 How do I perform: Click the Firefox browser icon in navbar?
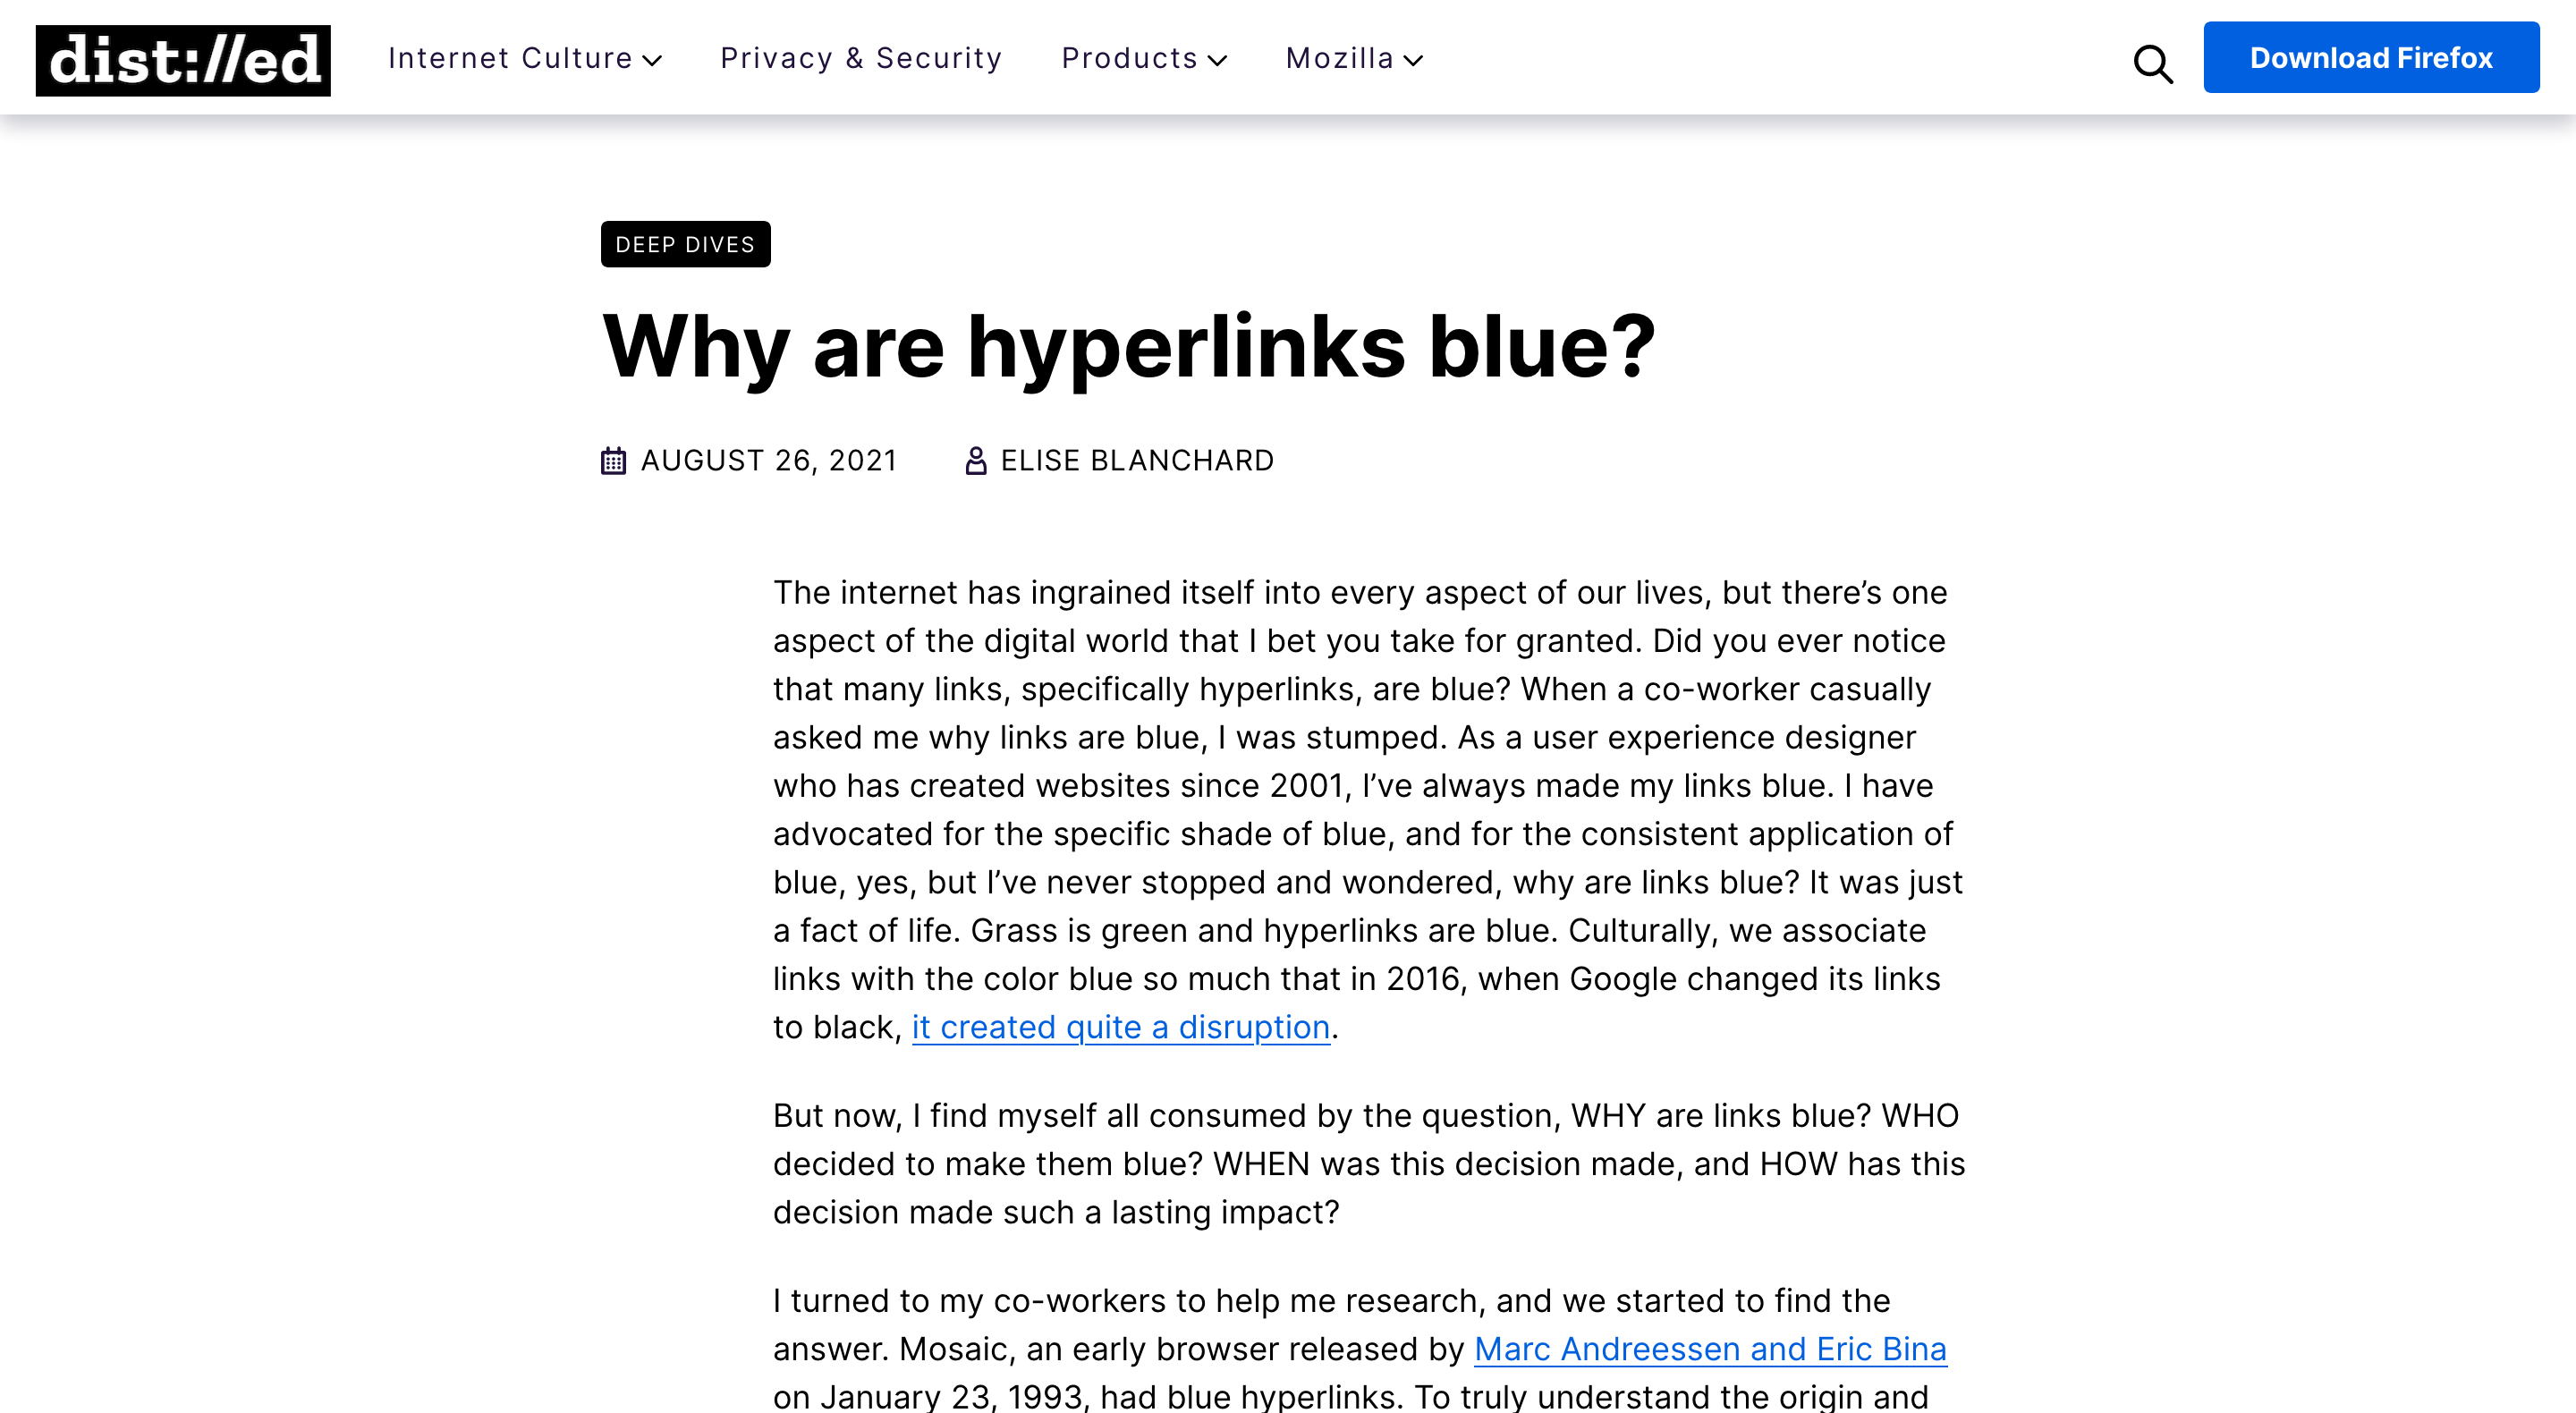tap(2371, 55)
